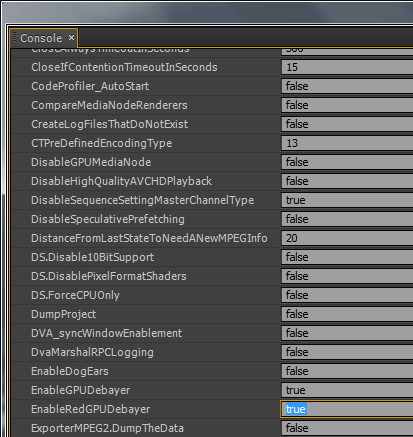413x437 pixels.
Task: Select the CloseIfContentionTimeoutInSeconds label
Action: tap(124, 67)
